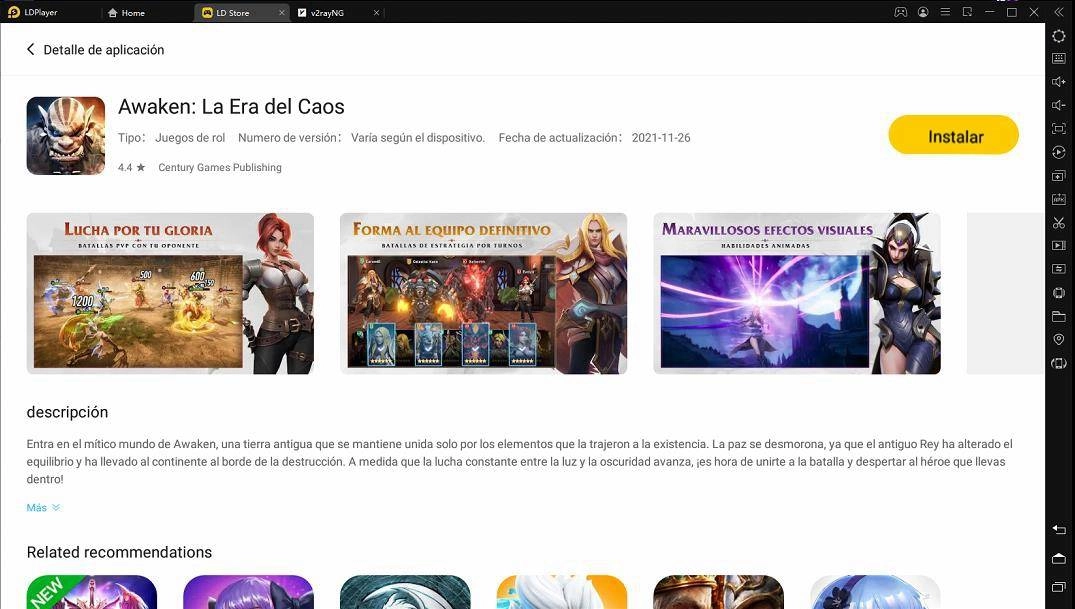Decrease volume with the sidebar speaker-minus icon
The image size is (1075, 609).
1059,105
